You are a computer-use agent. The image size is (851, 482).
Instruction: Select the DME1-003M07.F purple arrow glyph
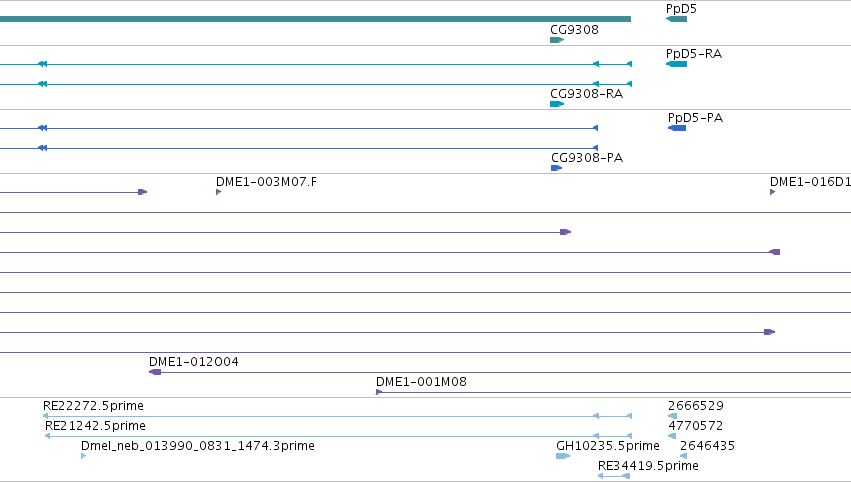click(218, 192)
